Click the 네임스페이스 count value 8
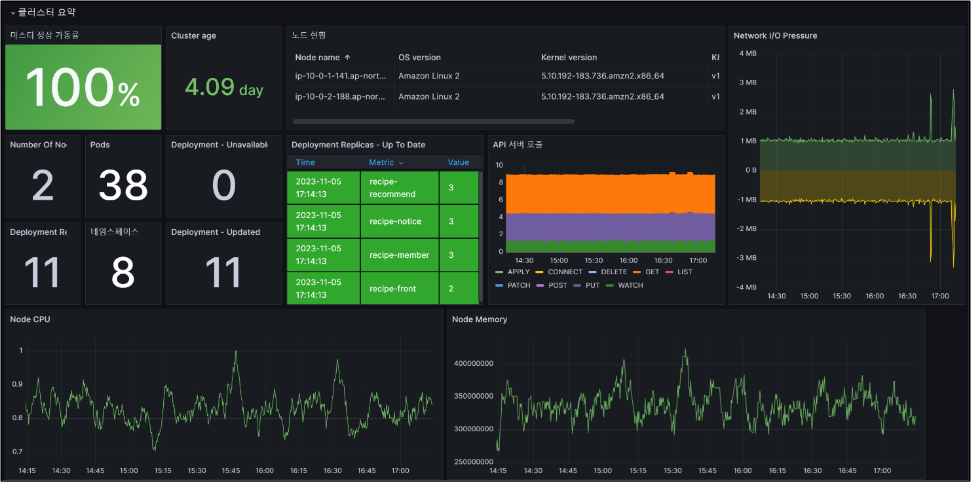 point(123,273)
